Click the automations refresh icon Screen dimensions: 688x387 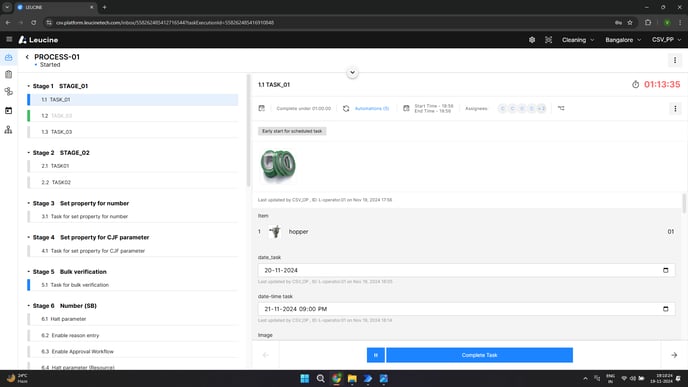tap(346, 108)
